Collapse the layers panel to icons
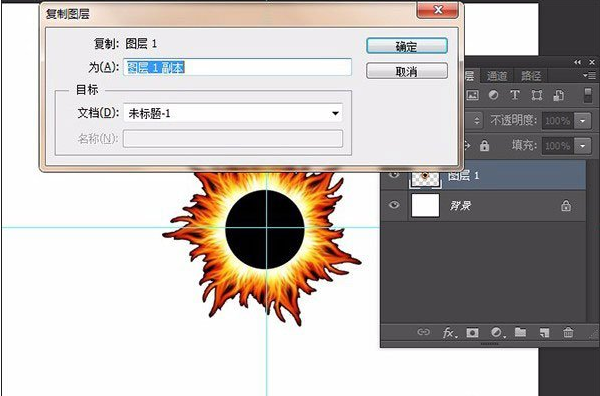 coord(577,62)
